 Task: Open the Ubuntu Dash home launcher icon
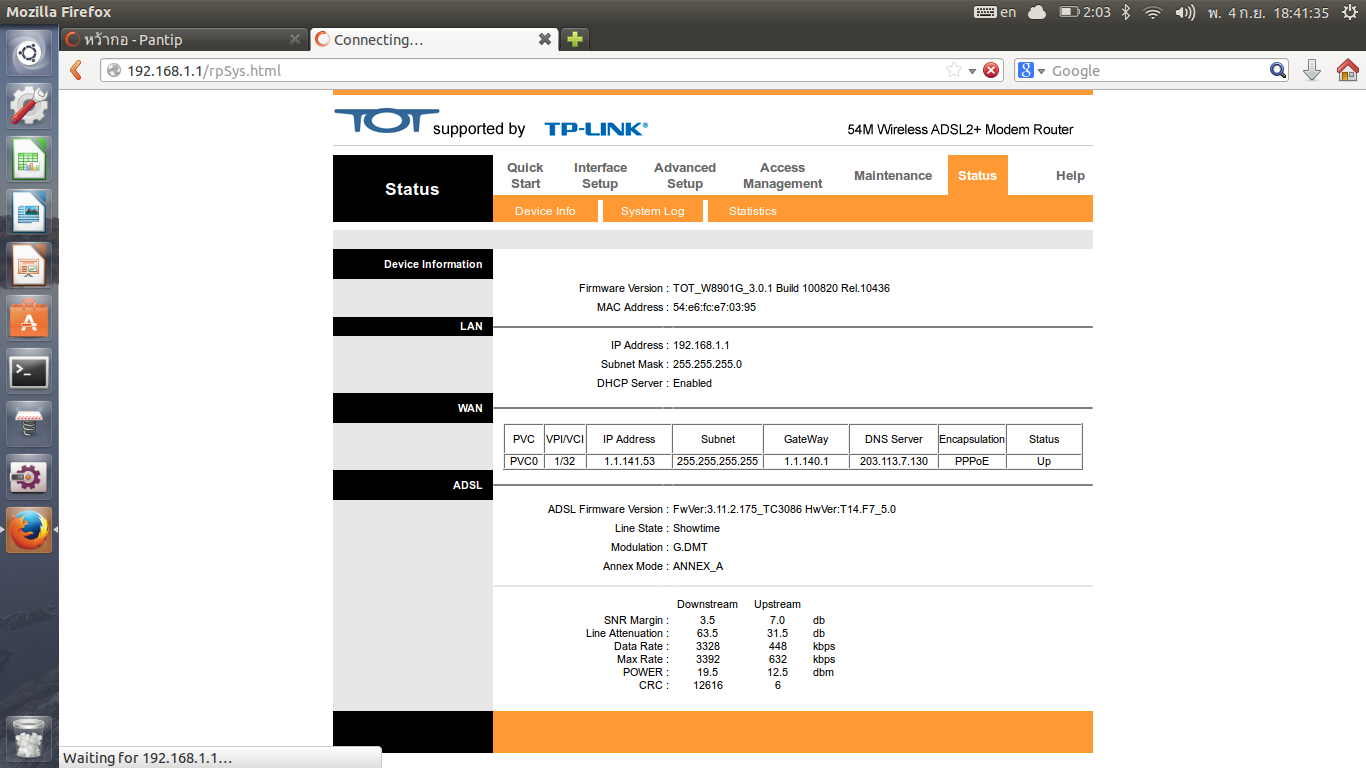click(x=29, y=53)
